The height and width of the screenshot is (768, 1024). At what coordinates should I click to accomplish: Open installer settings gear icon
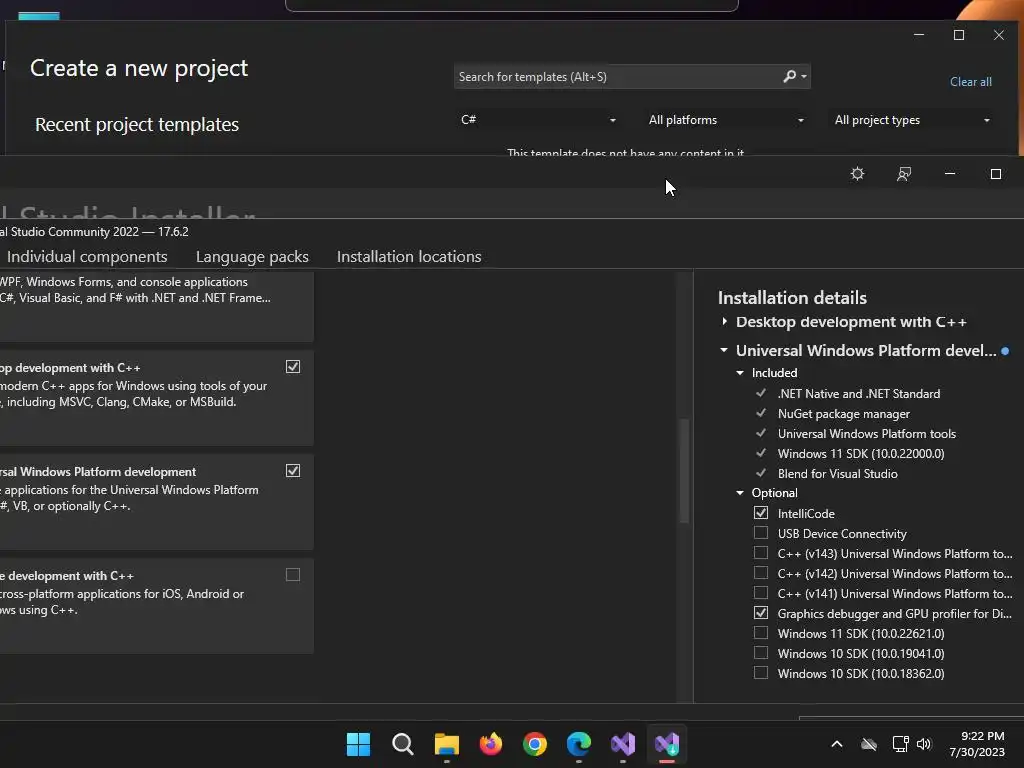[x=857, y=174]
